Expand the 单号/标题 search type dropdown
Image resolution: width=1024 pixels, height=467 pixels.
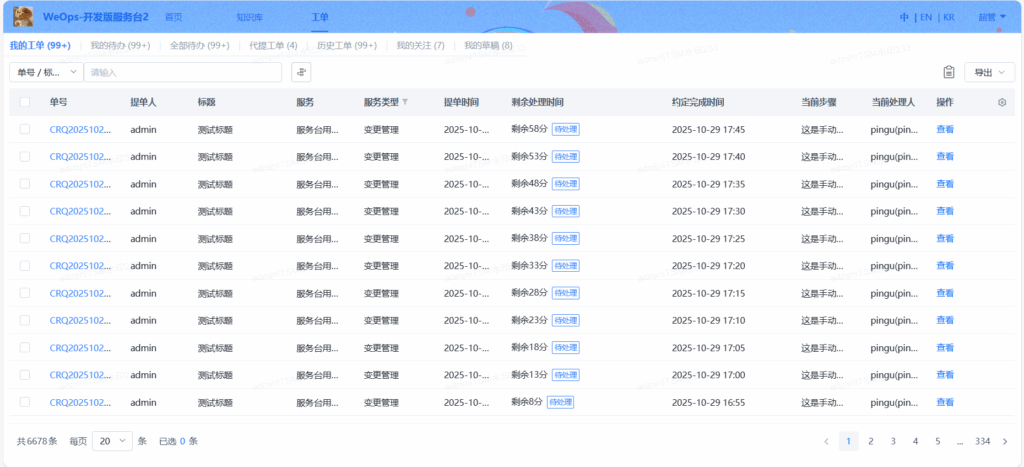[x=46, y=72]
